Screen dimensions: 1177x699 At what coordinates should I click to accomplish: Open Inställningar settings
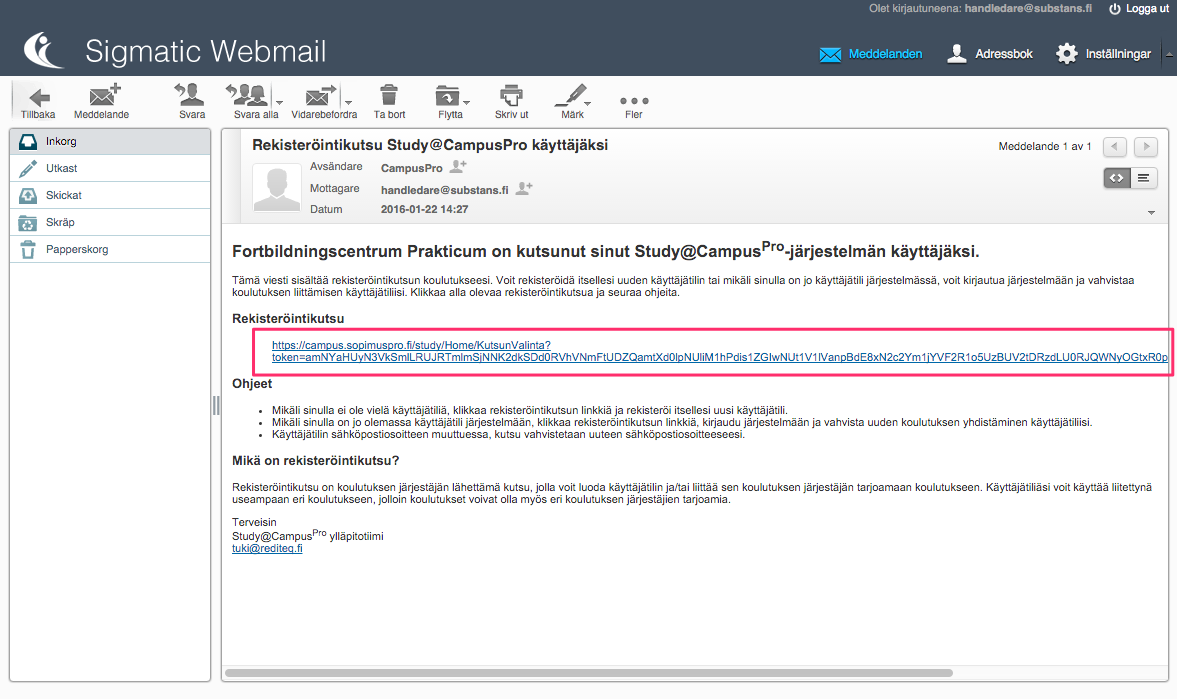tap(1103, 54)
